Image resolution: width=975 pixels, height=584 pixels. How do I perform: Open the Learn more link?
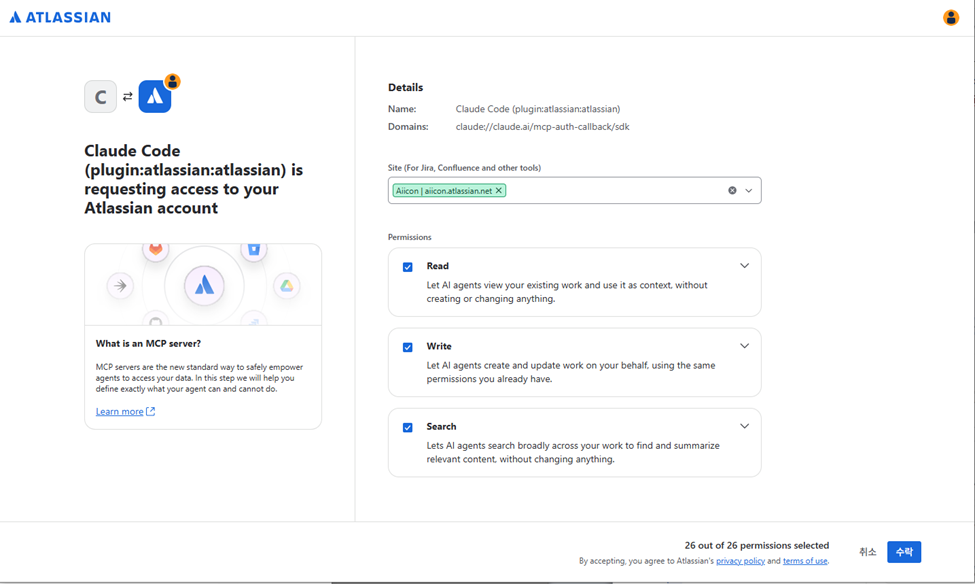point(119,411)
